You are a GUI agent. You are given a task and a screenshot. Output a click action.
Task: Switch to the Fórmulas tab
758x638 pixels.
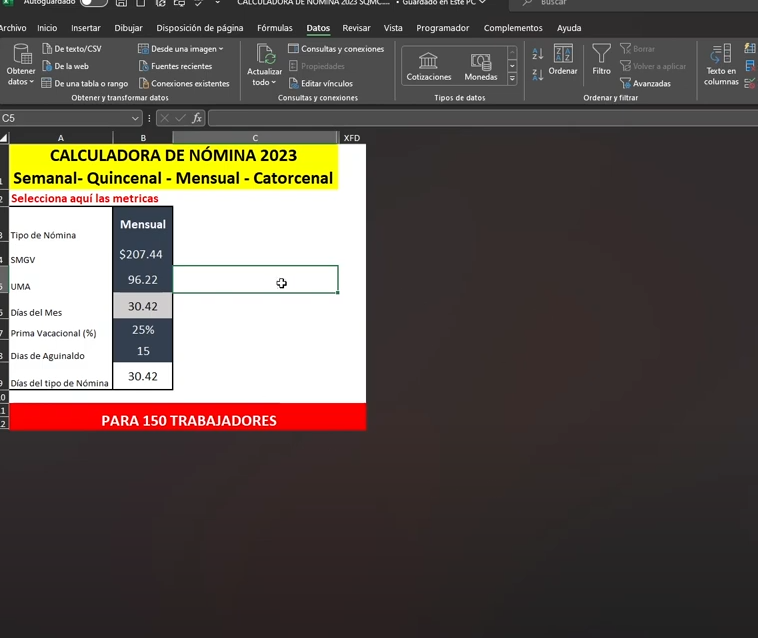(x=275, y=28)
